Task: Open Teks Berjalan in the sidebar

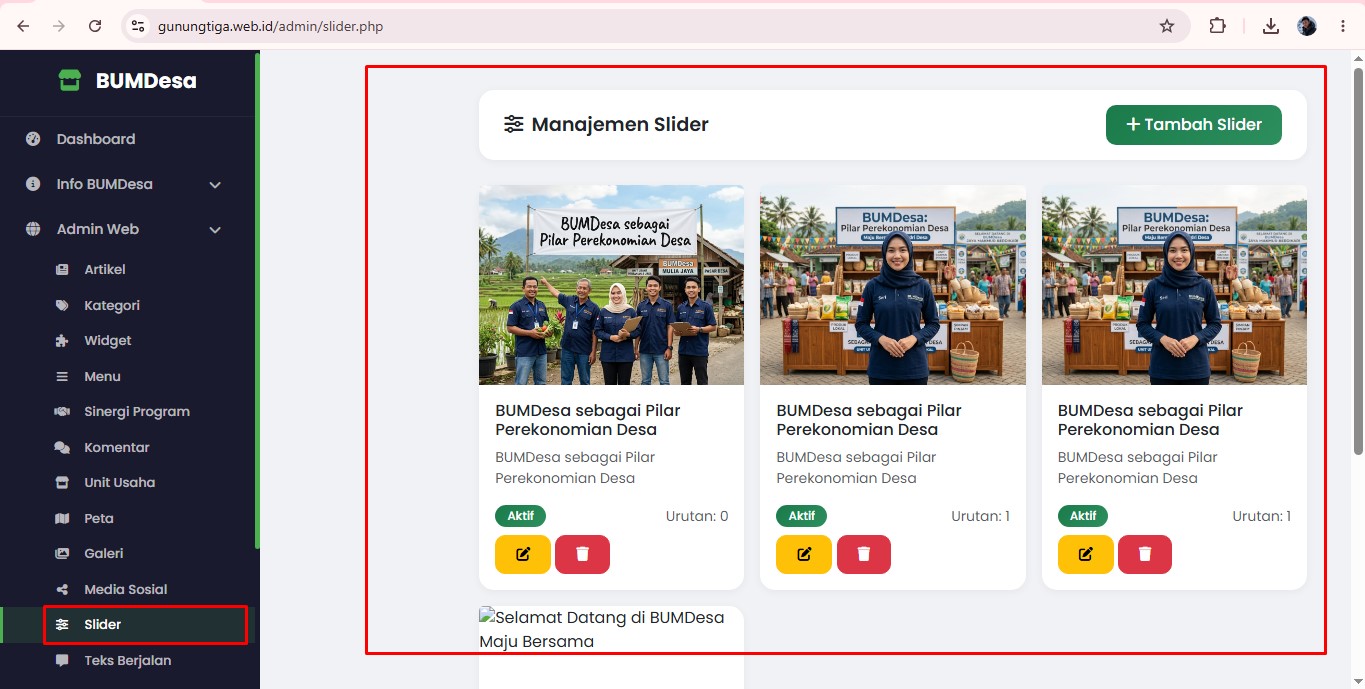Action: pyautogui.click(x=128, y=660)
